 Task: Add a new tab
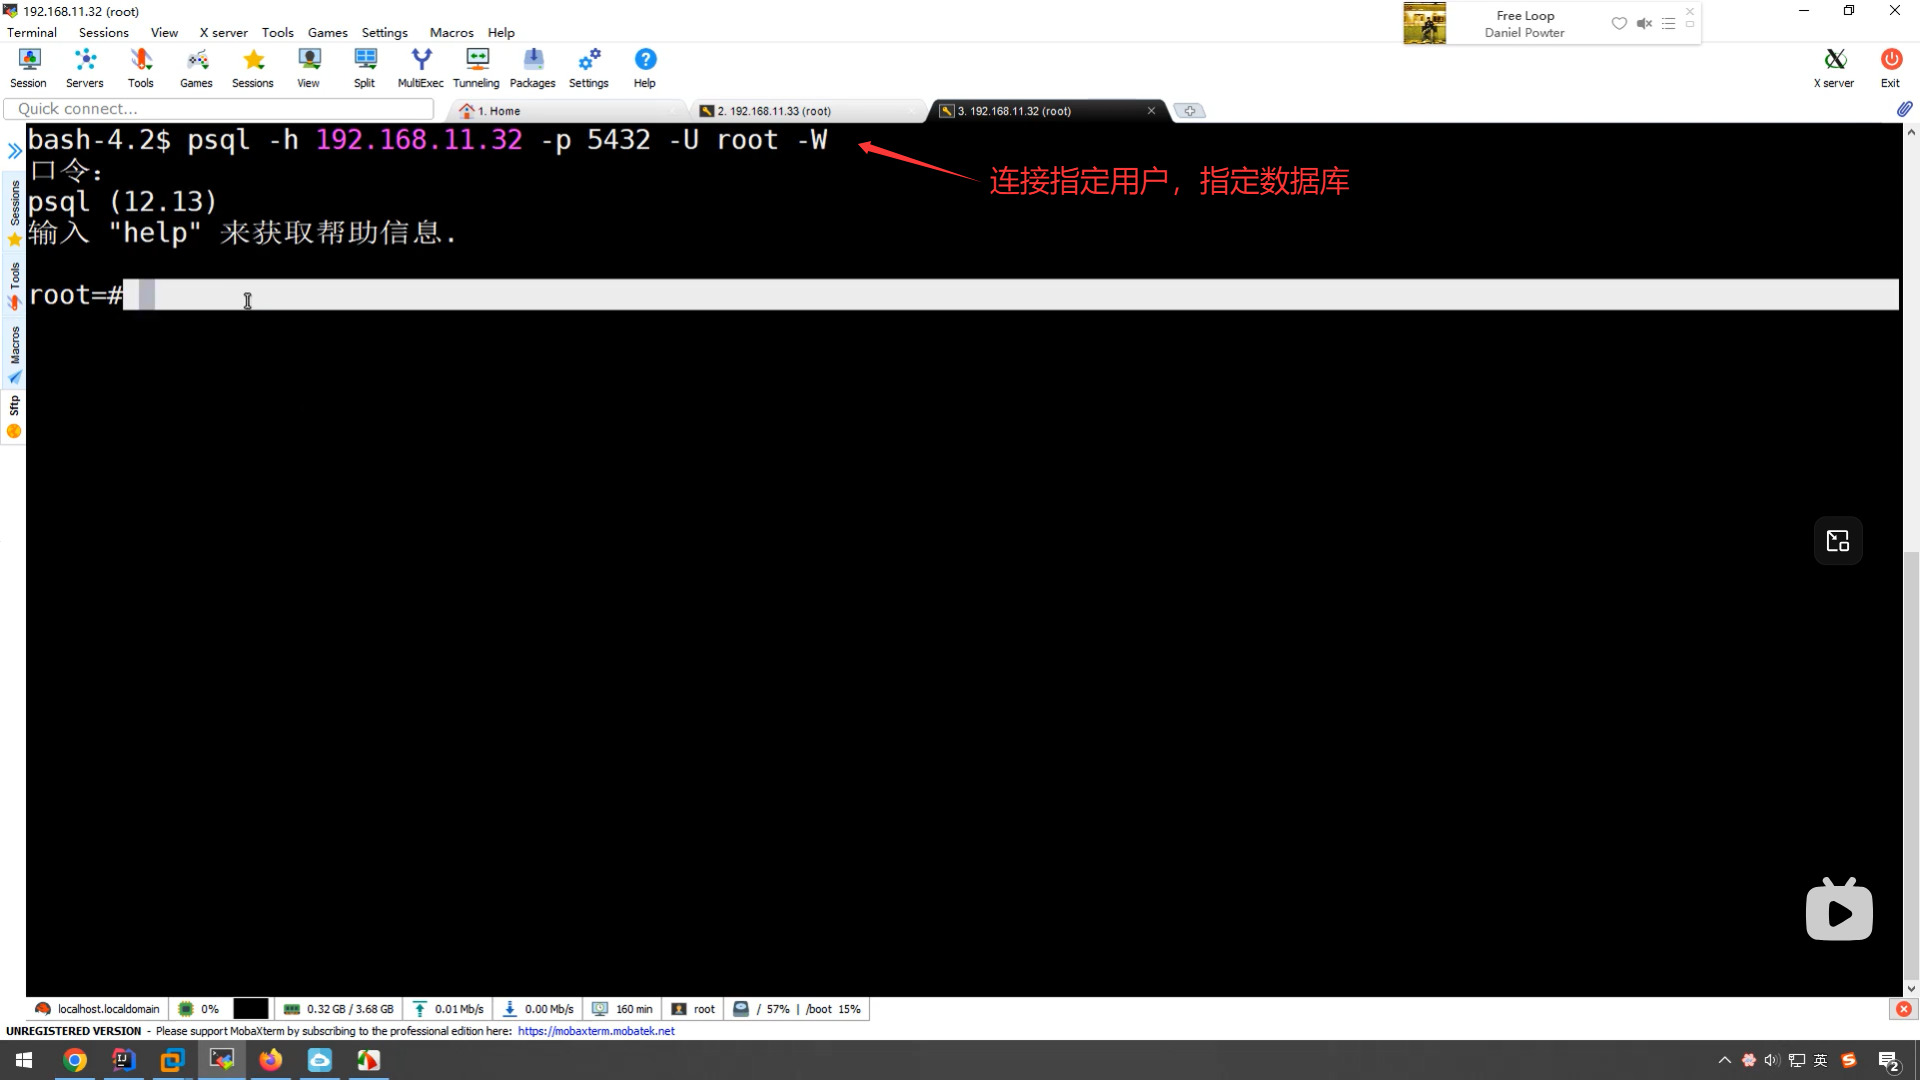click(x=1189, y=111)
